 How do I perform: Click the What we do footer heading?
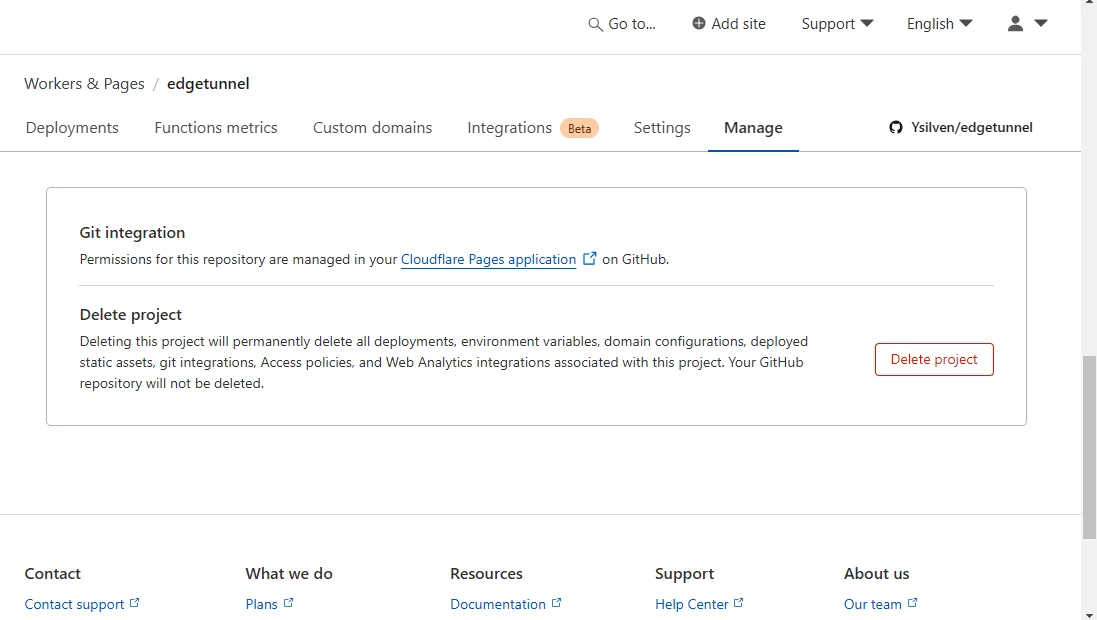pos(289,574)
